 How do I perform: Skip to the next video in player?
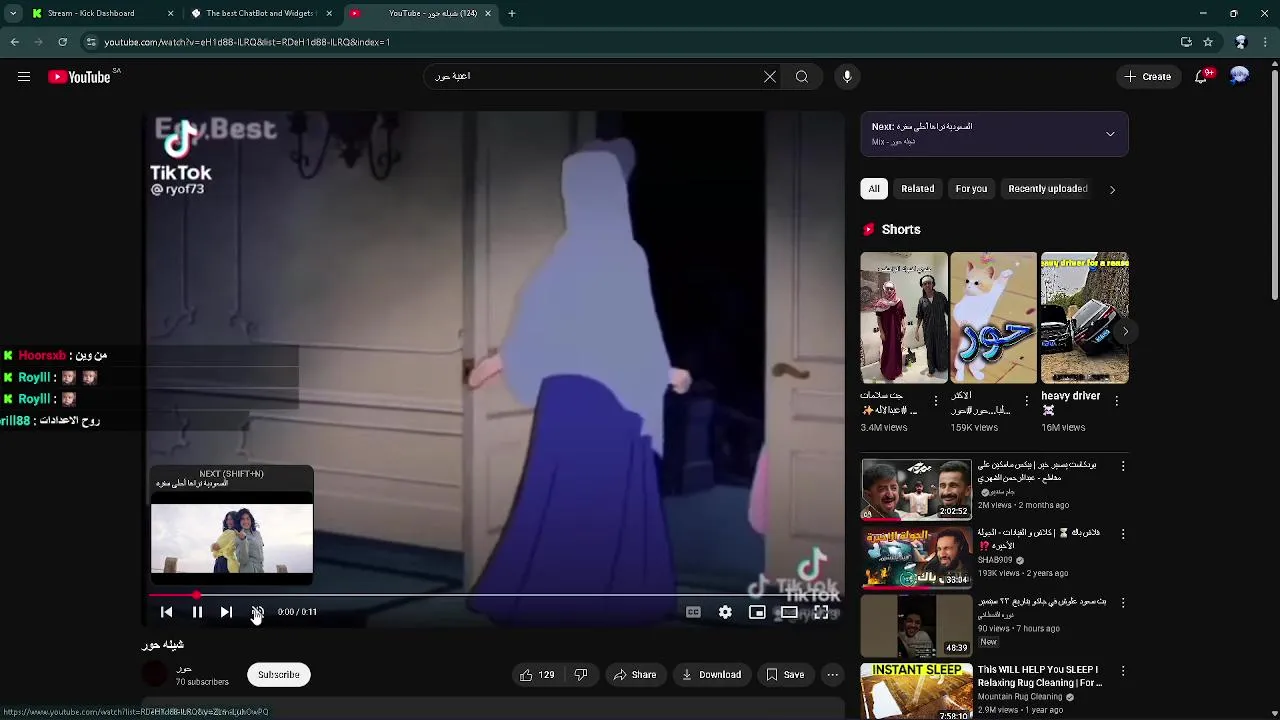point(226,612)
